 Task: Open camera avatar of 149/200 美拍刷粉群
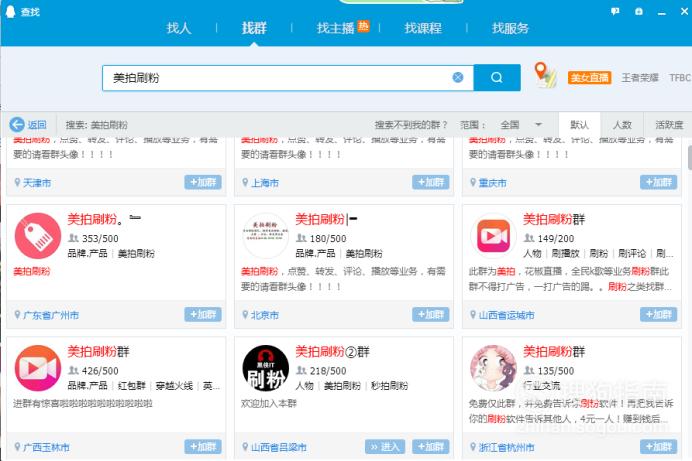point(493,236)
